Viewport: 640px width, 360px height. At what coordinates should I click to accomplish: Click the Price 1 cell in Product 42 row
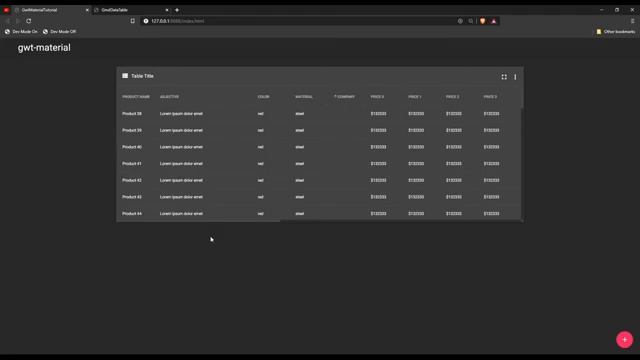tap(416, 180)
